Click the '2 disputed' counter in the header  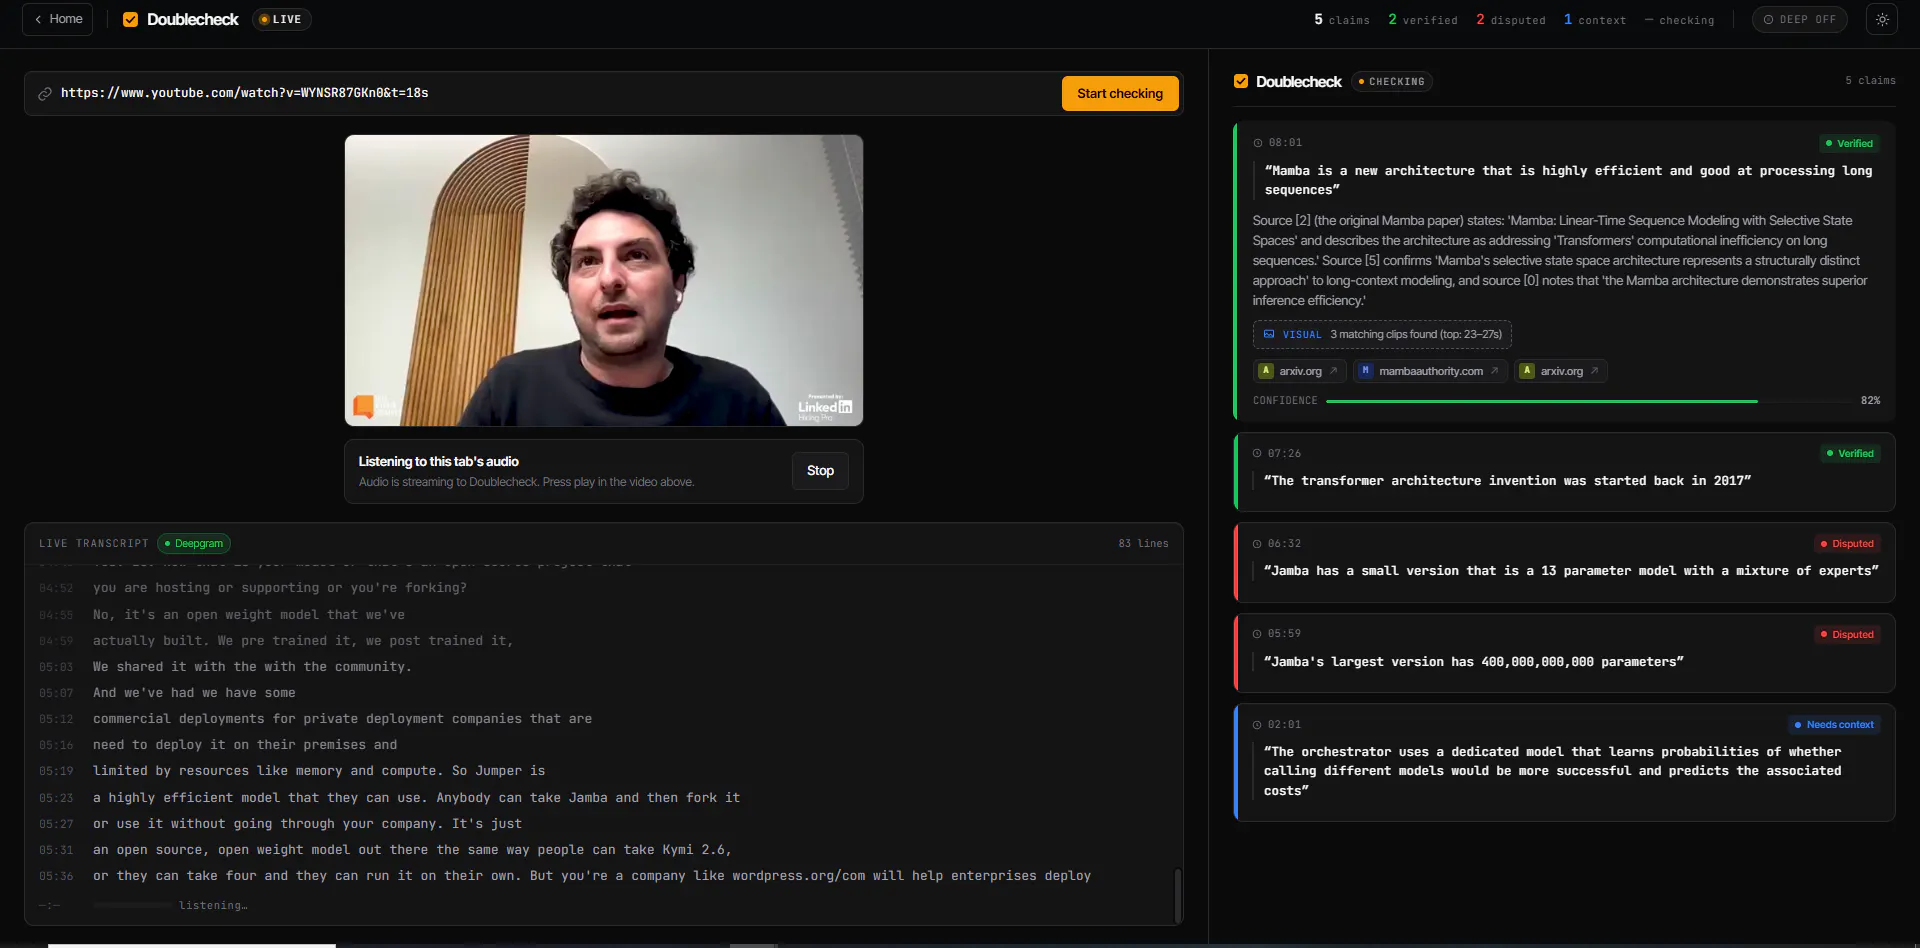[1511, 19]
